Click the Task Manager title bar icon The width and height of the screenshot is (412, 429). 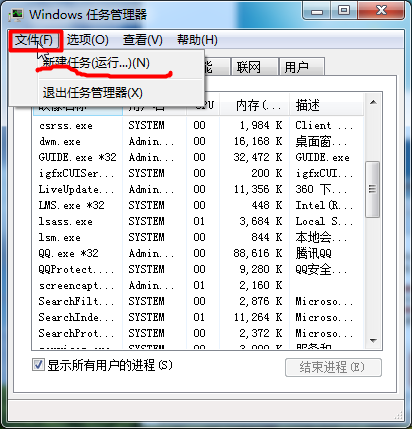(x=16, y=14)
